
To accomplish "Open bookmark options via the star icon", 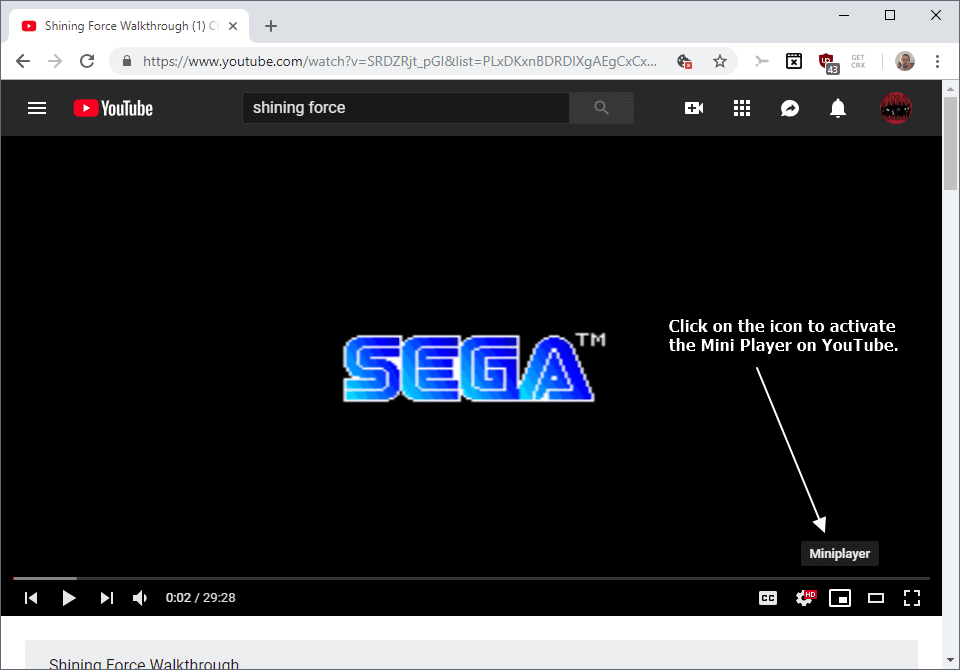I will (720, 61).
